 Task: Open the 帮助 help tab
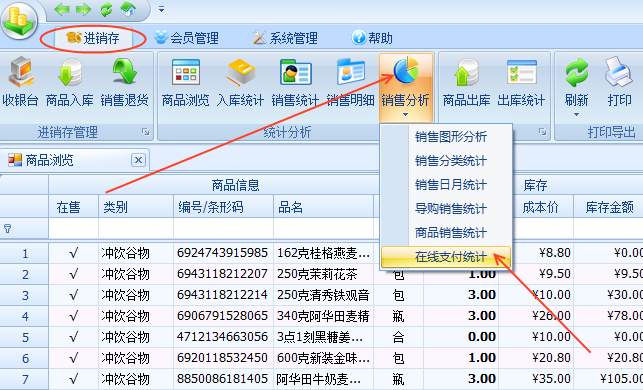click(372, 38)
